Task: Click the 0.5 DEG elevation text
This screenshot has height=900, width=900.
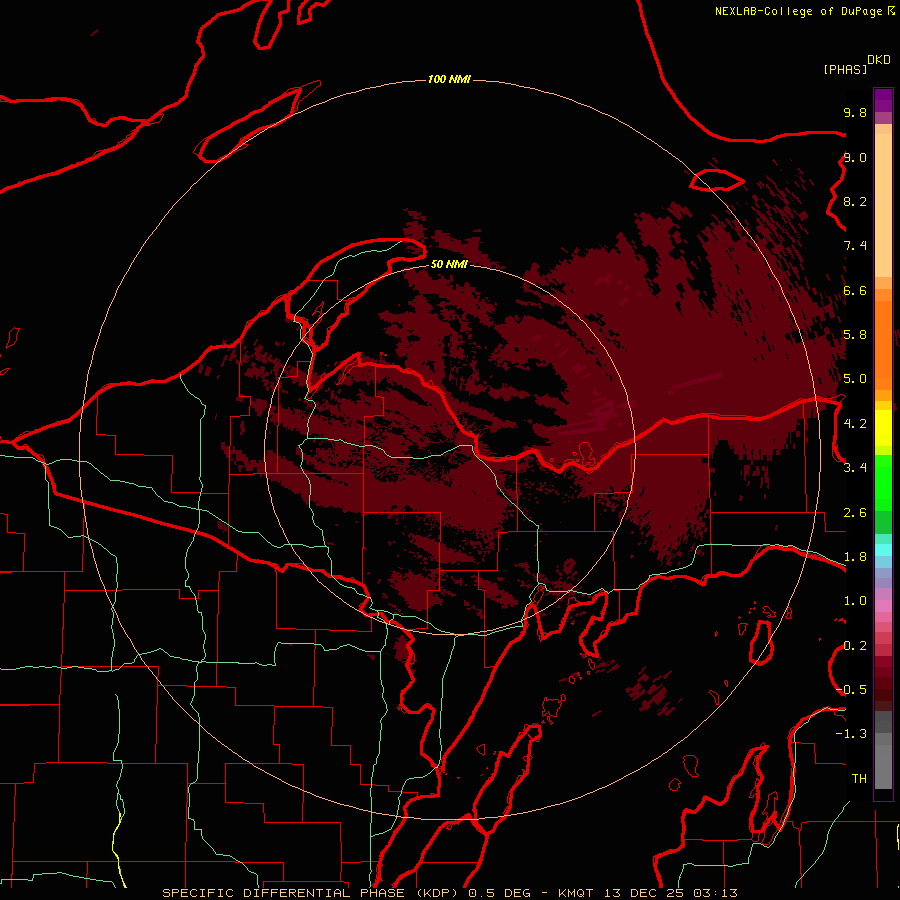Action: [499, 893]
